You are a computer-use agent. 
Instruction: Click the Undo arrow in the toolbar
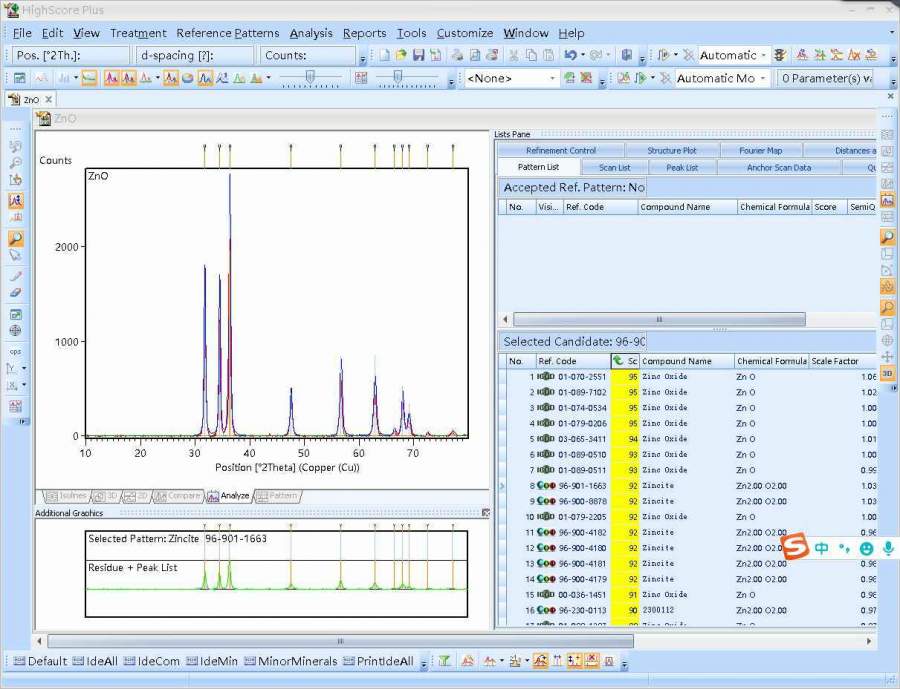(x=570, y=56)
